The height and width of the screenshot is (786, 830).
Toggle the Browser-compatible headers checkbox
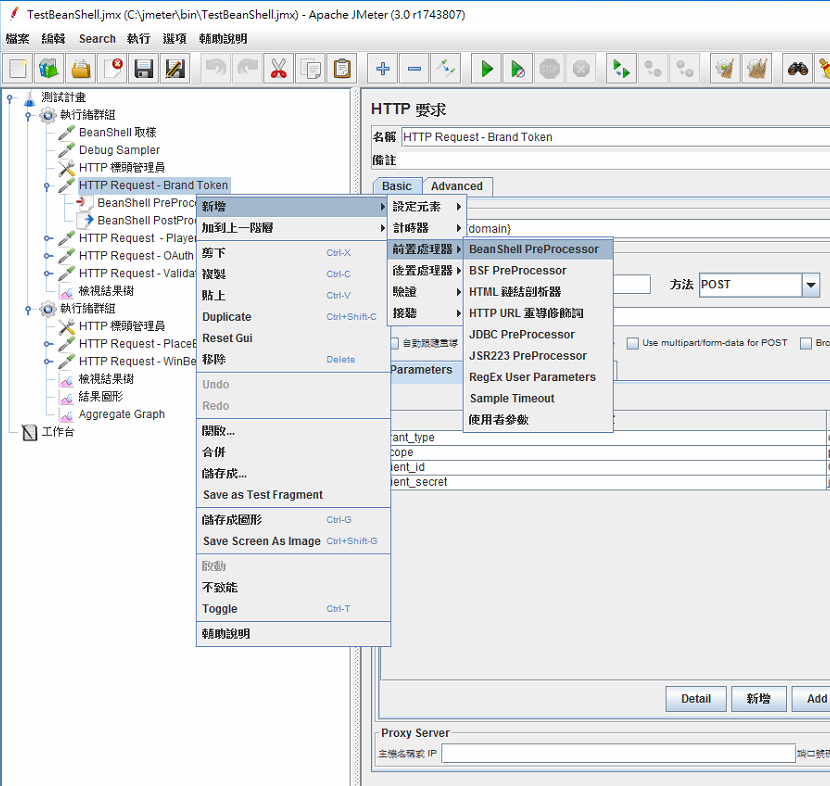[806, 344]
